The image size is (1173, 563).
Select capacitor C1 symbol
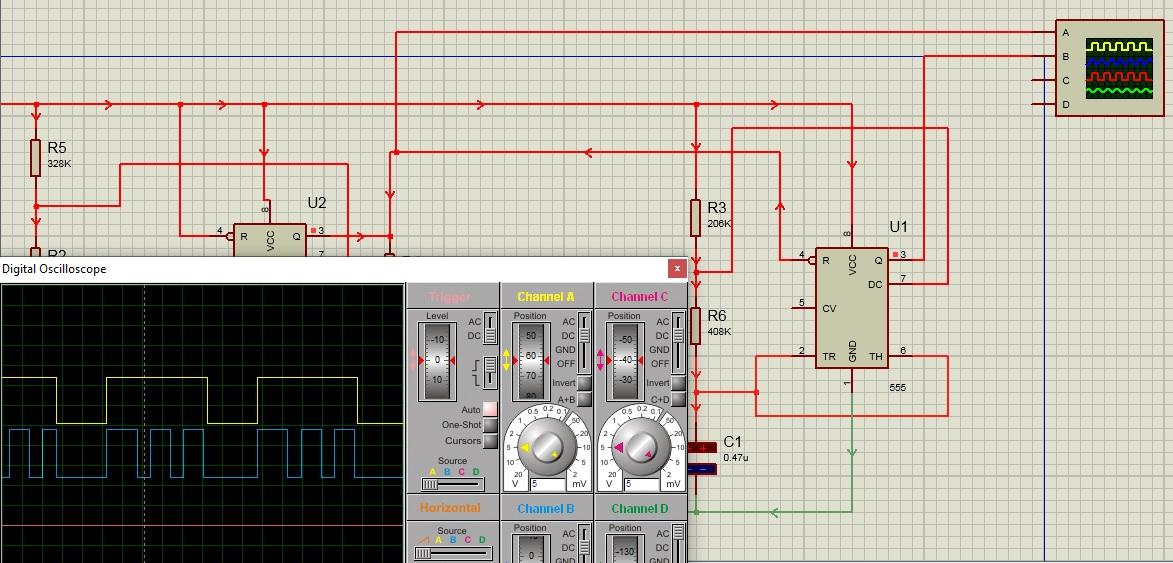pyautogui.click(x=701, y=458)
